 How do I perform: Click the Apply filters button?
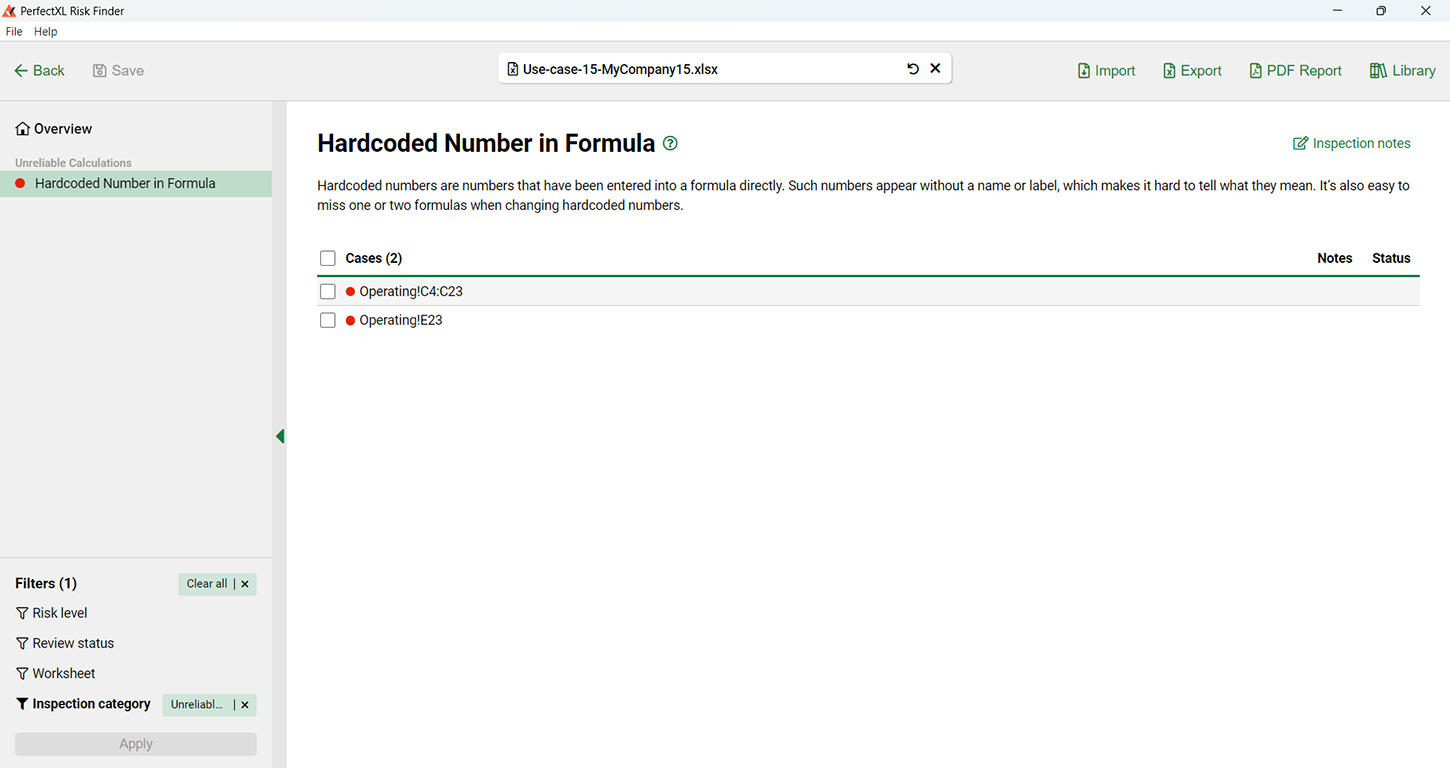tap(136, 744)
